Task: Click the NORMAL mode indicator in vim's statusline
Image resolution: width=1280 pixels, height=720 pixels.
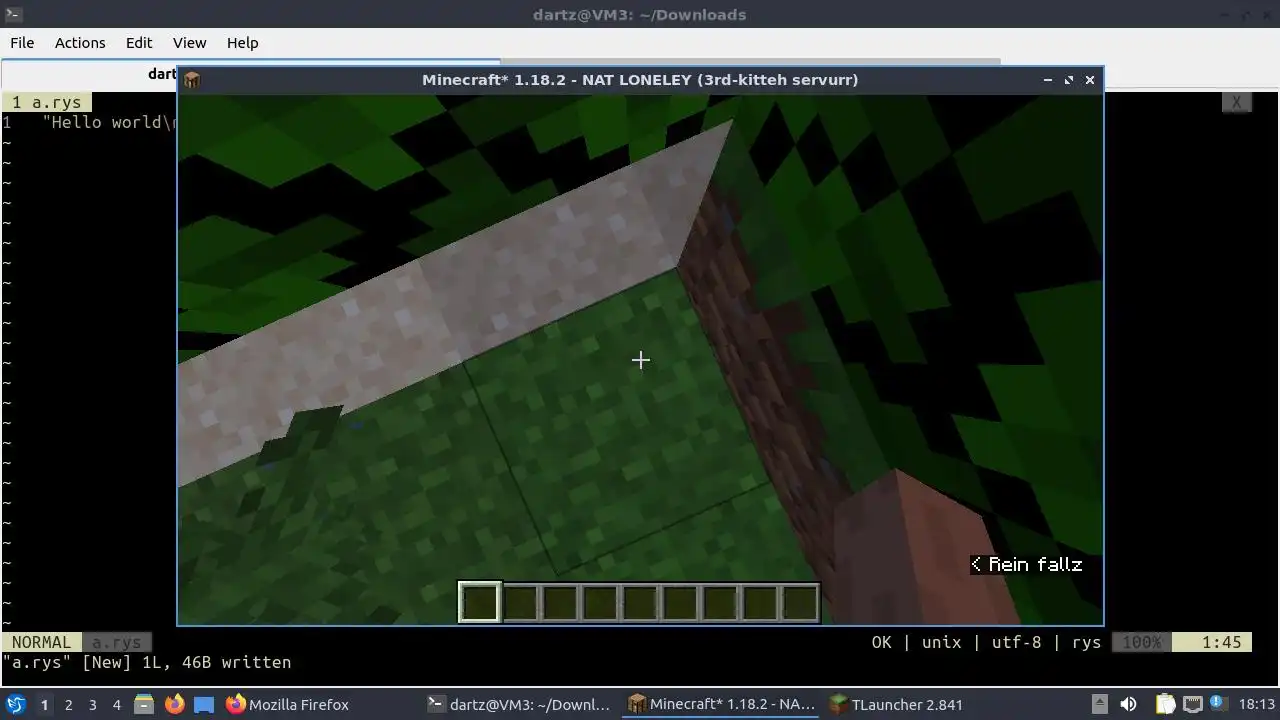Action: [41, 642]
